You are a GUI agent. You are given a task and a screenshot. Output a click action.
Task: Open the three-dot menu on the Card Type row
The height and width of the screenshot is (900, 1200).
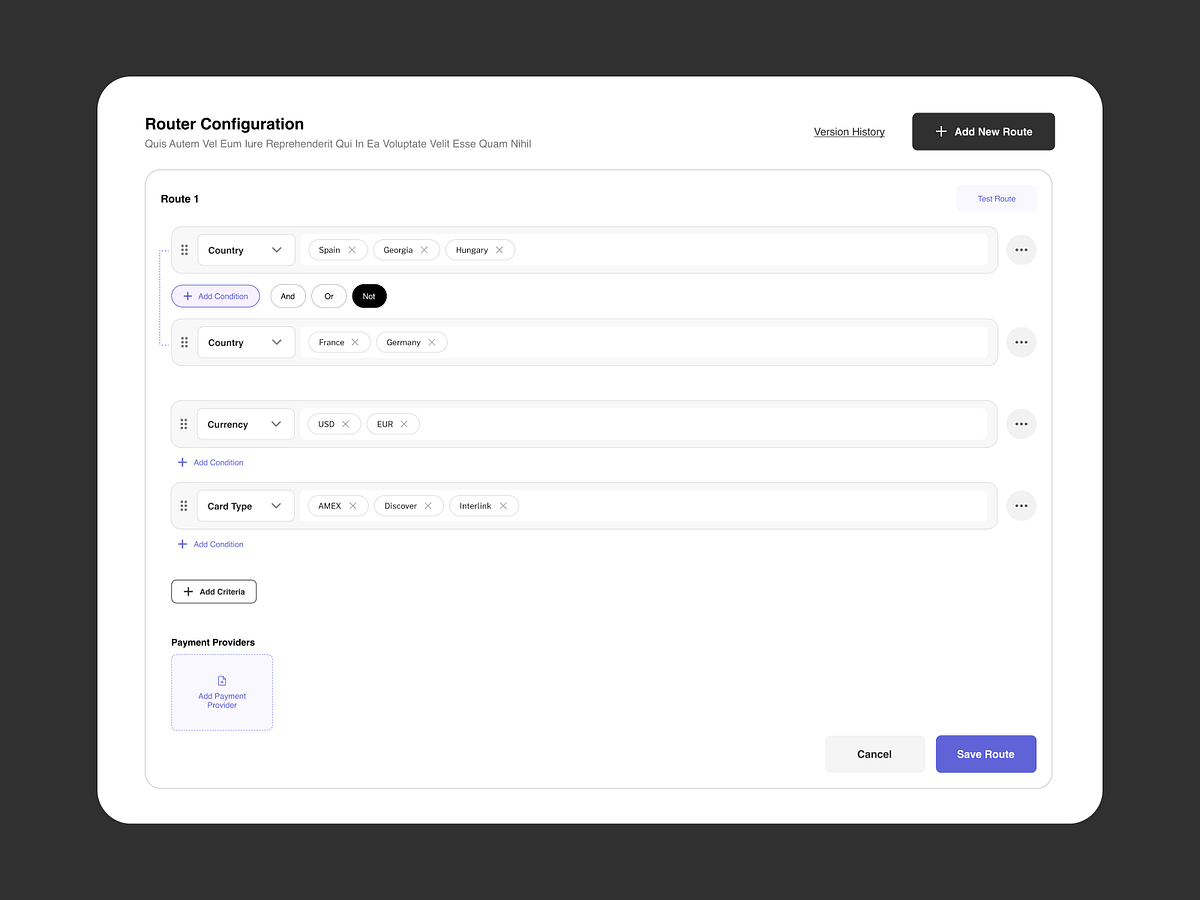click(x=1021, y=505)
